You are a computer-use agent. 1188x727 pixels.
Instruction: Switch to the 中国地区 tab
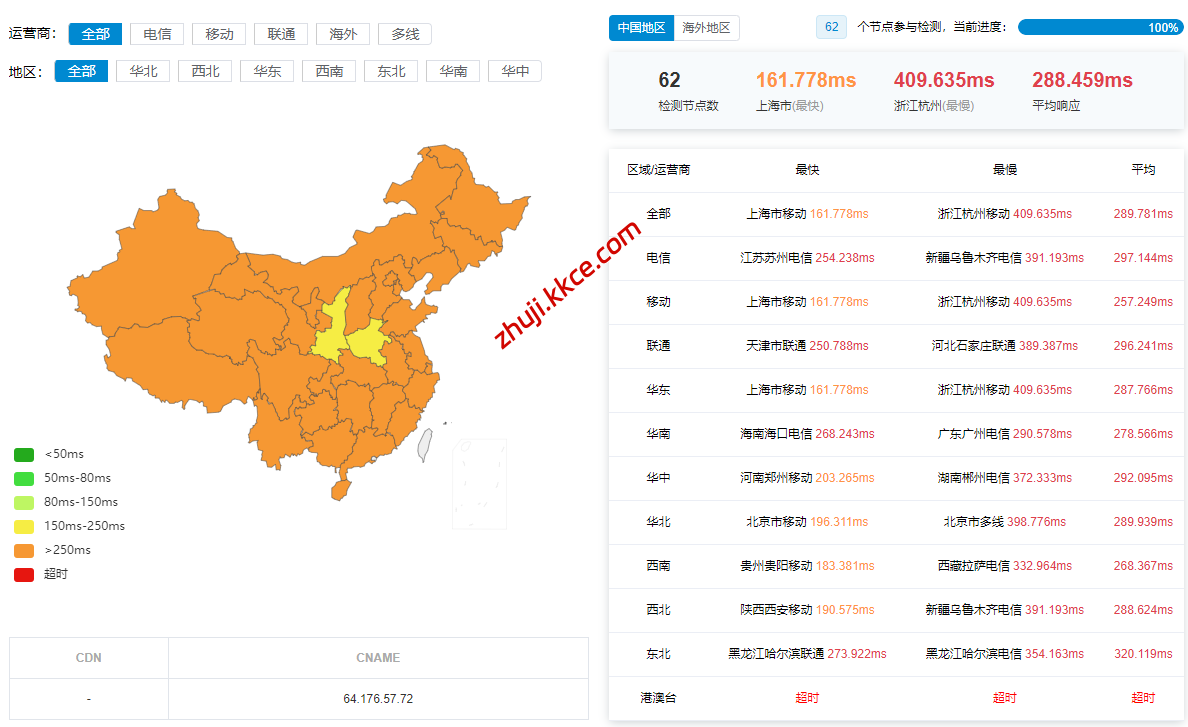pyautogui.click(x=641, y=28)
